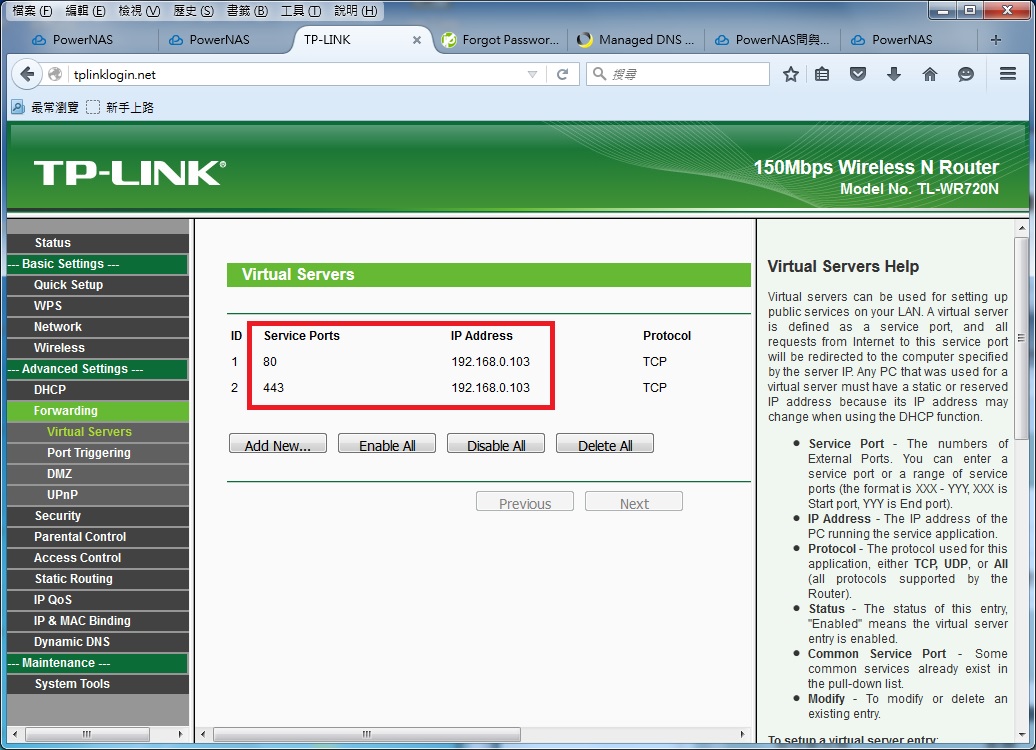Reload the page with the refresh icon
The width and height of the screenshot is (1036, 750).
(562, 74)
